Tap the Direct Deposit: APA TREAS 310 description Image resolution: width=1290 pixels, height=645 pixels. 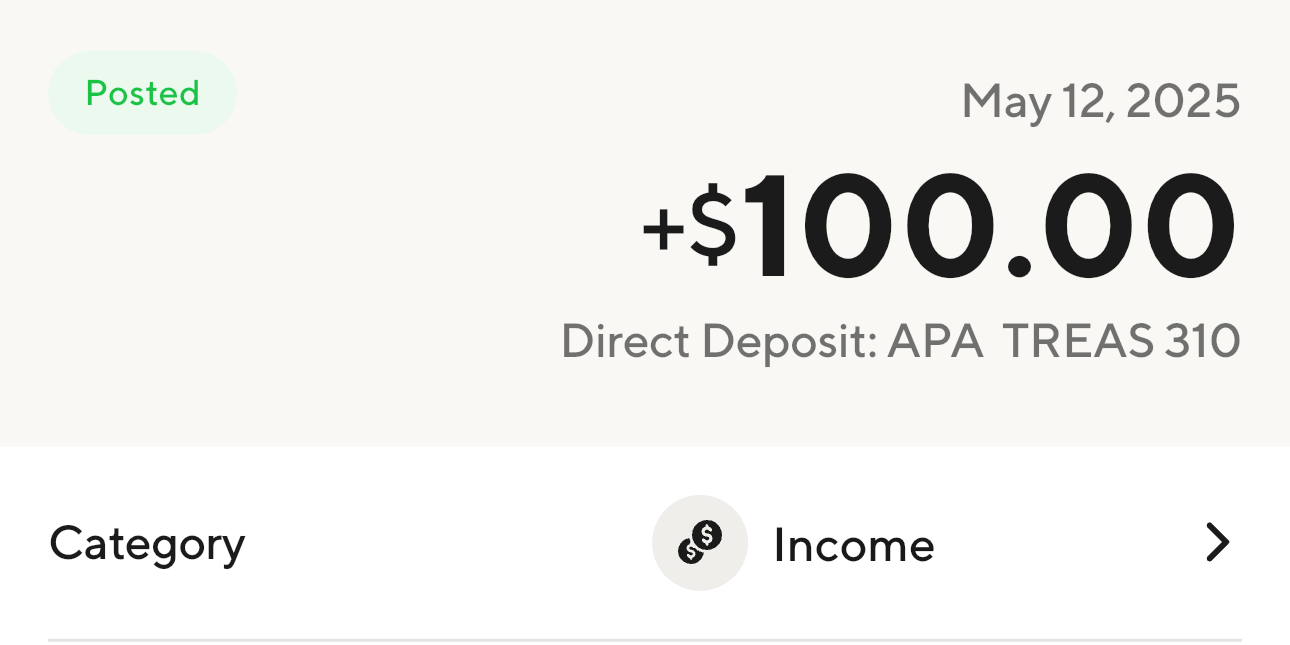pyautogui.click(x=901, y=341)
